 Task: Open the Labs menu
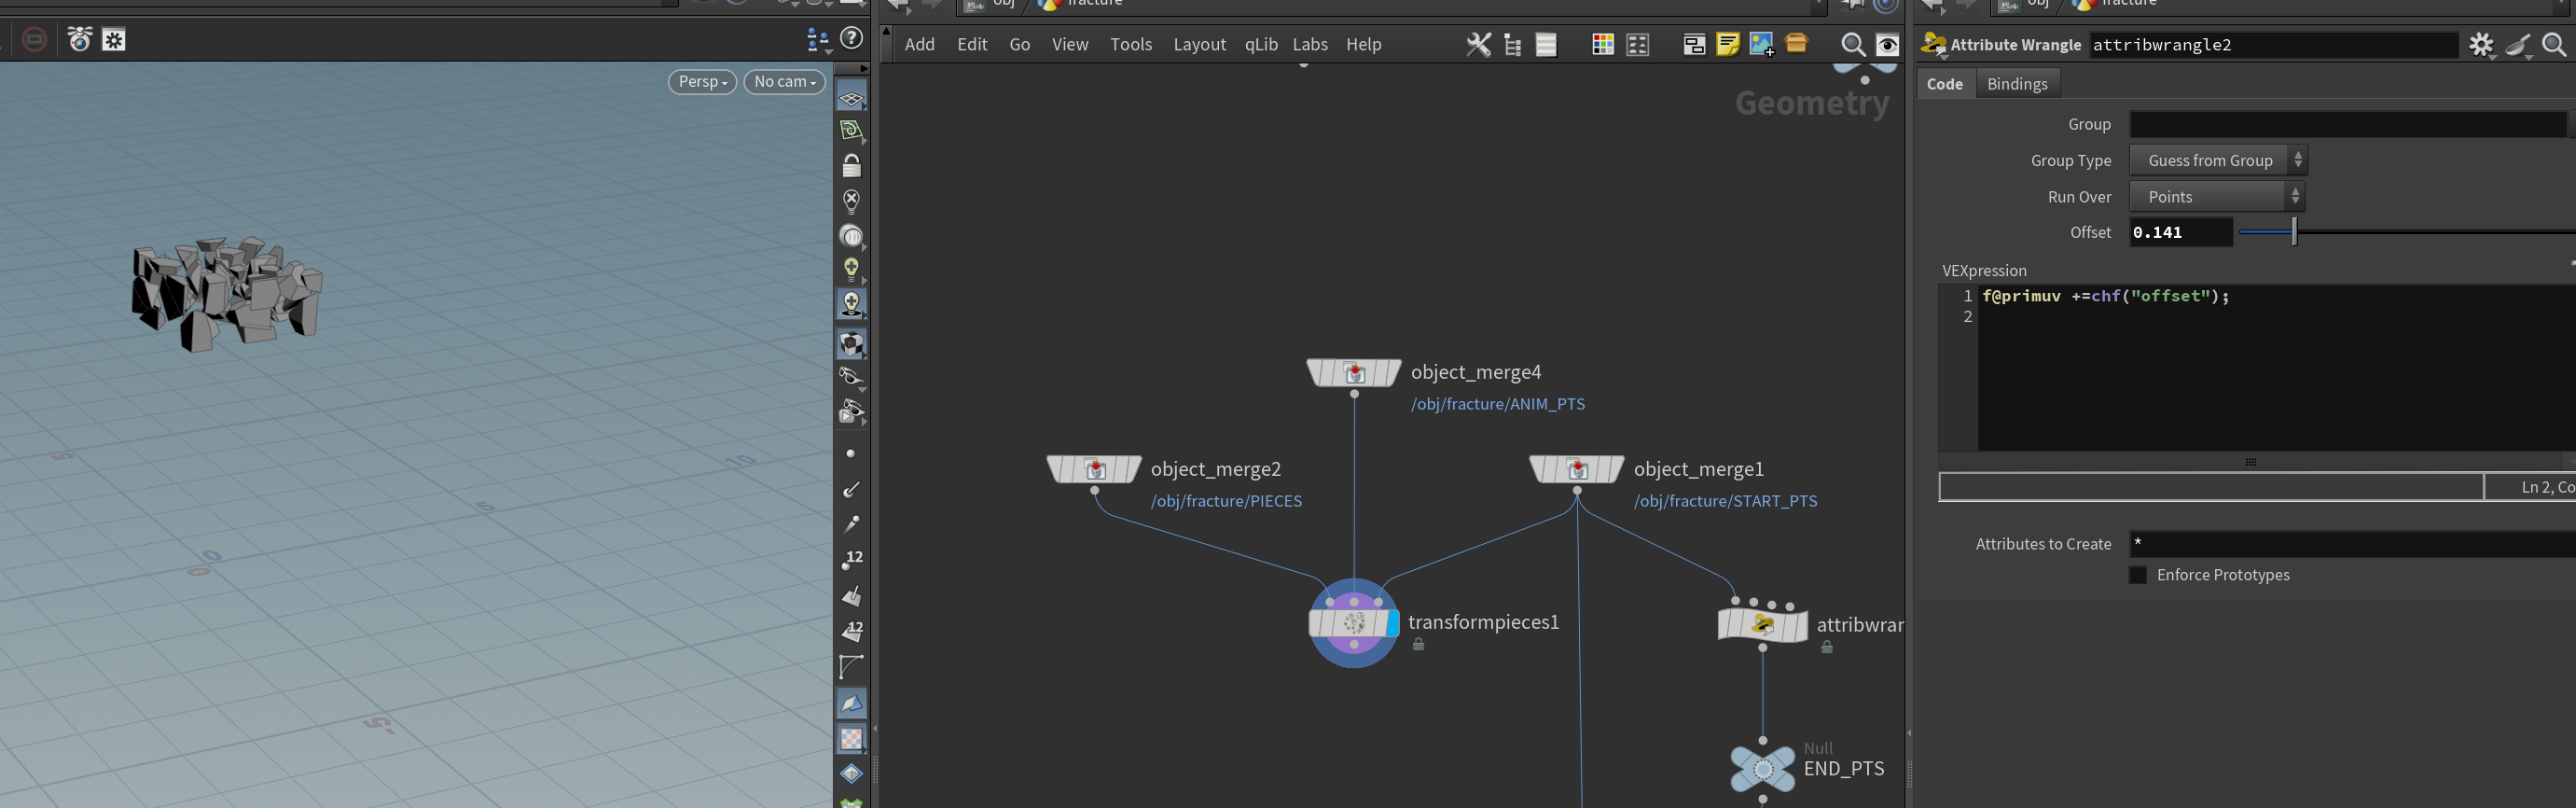coord(1310,44)
